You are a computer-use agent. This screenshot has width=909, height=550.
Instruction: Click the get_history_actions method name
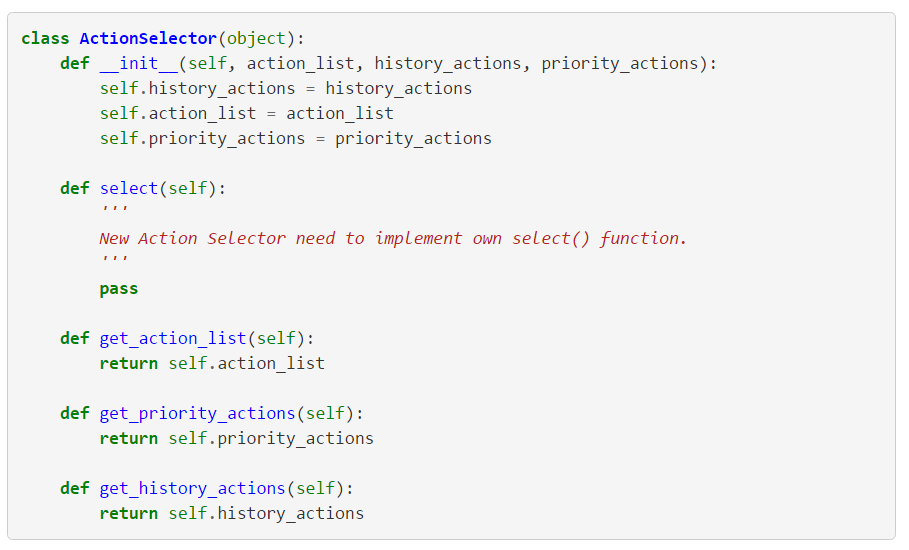point(192,489)
